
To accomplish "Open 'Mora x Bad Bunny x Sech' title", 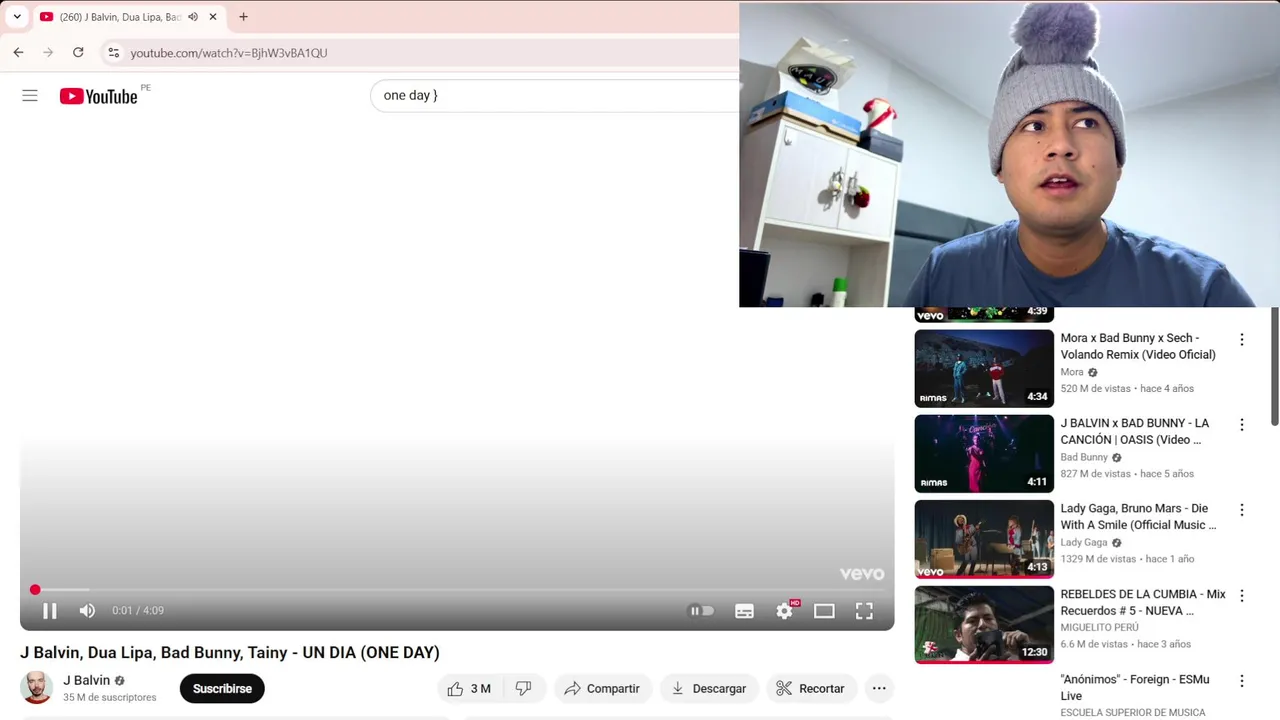I will 1138,346.
